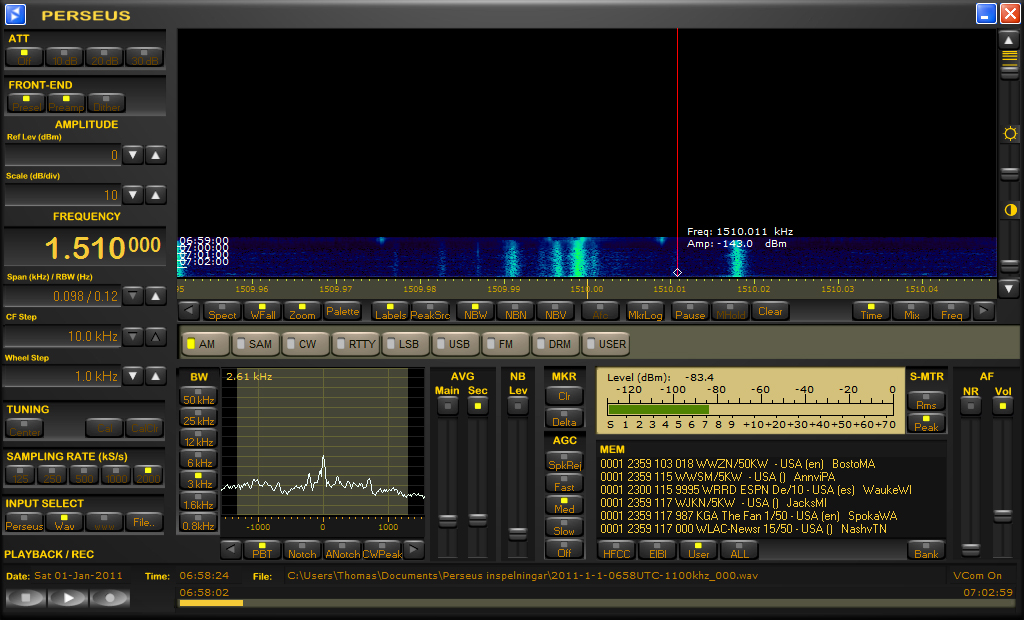Select the EIBI memory database
This screenshot has height=620, width=1024.
tap(658, 550)
